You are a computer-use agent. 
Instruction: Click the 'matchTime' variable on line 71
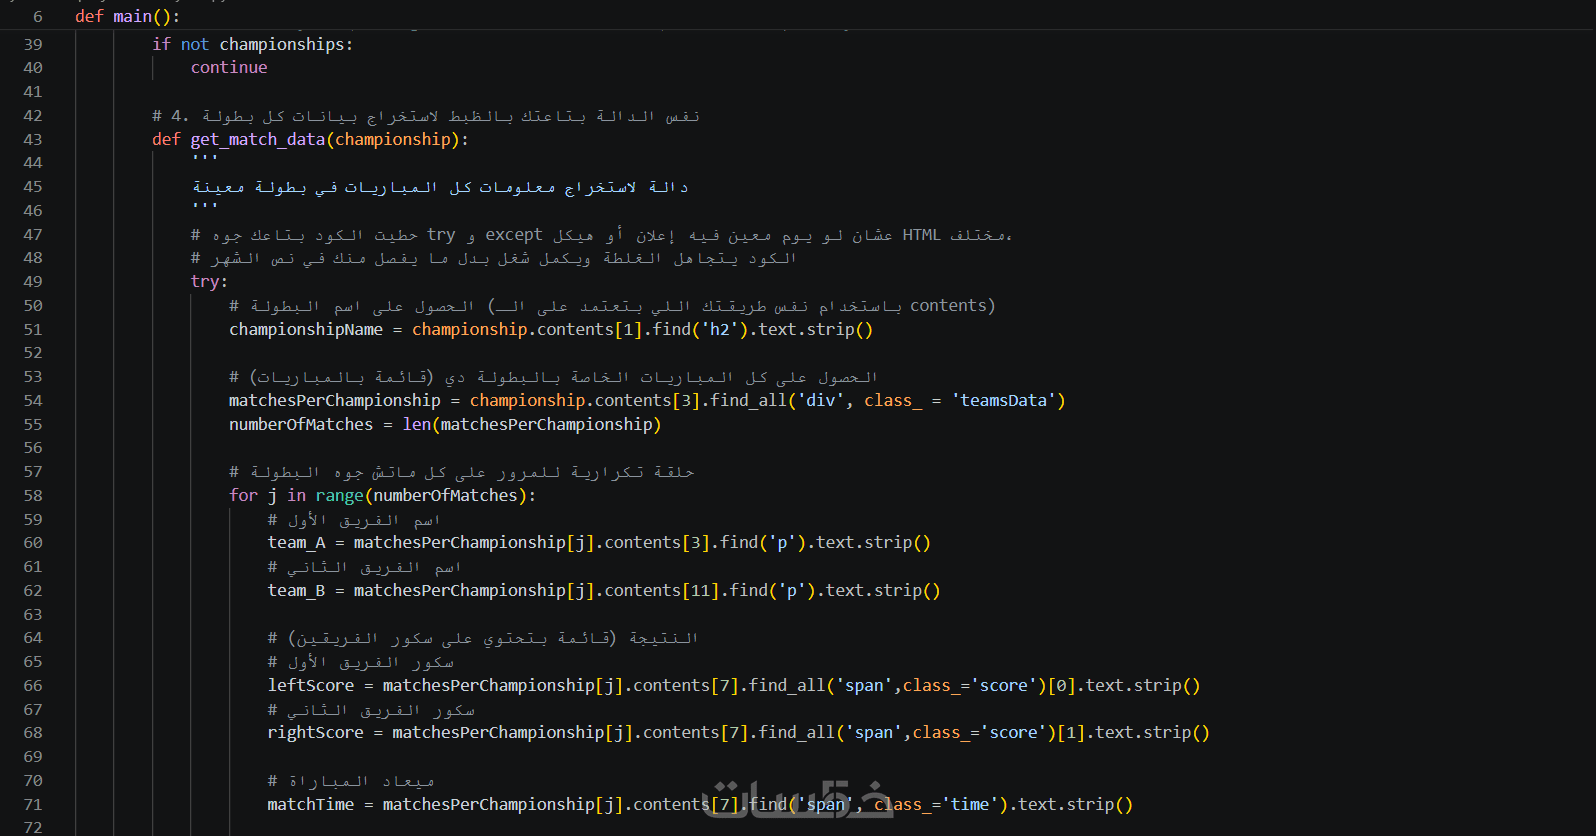[311, 804]
